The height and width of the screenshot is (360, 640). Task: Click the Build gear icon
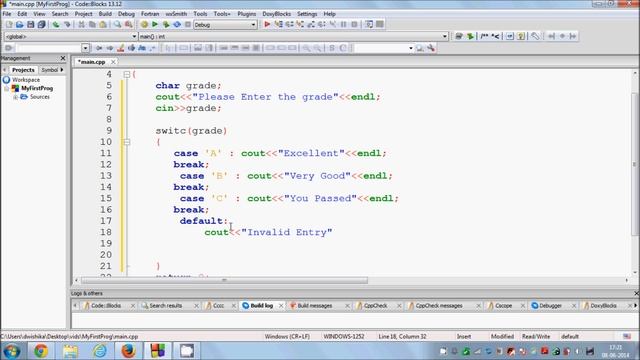click(144, 24)
